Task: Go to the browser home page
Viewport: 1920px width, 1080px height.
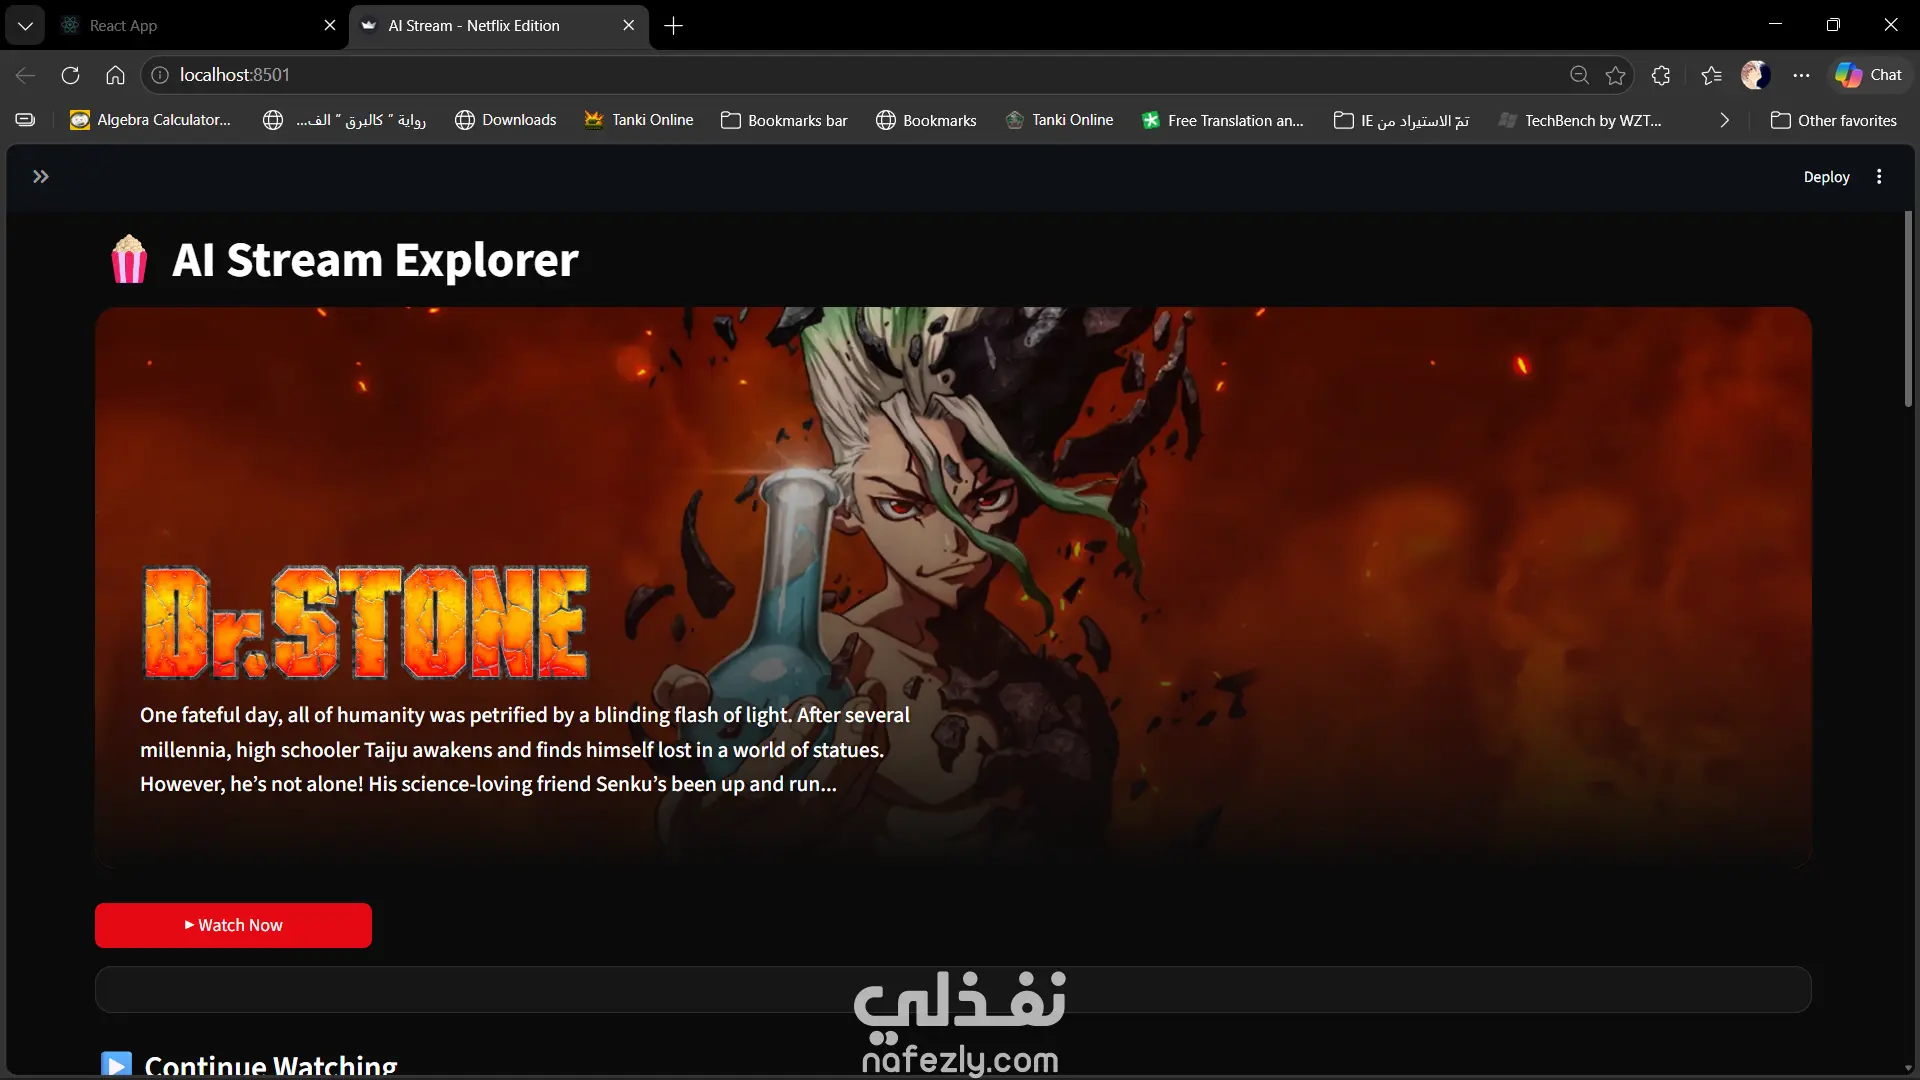Action: pyautogui.click(x=115, y=75)
